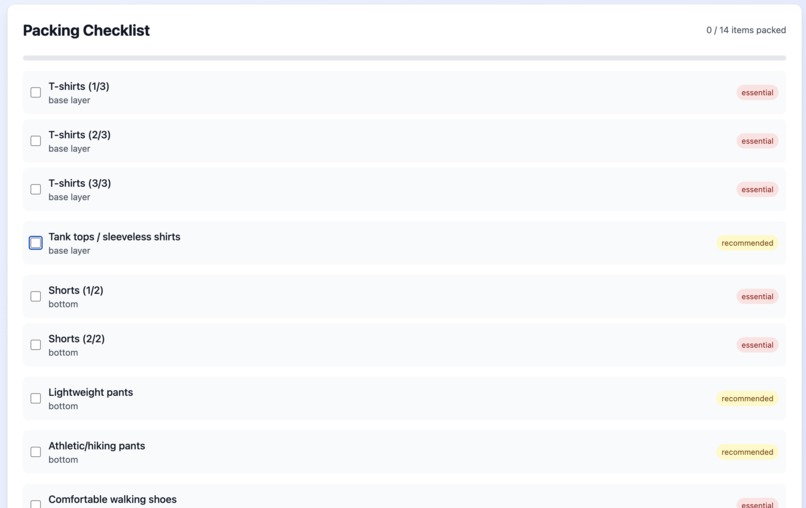Click 'base layer' under T-shirts (1/3)
The width and height of the screenshot is (806, 508).
point(69,100)
